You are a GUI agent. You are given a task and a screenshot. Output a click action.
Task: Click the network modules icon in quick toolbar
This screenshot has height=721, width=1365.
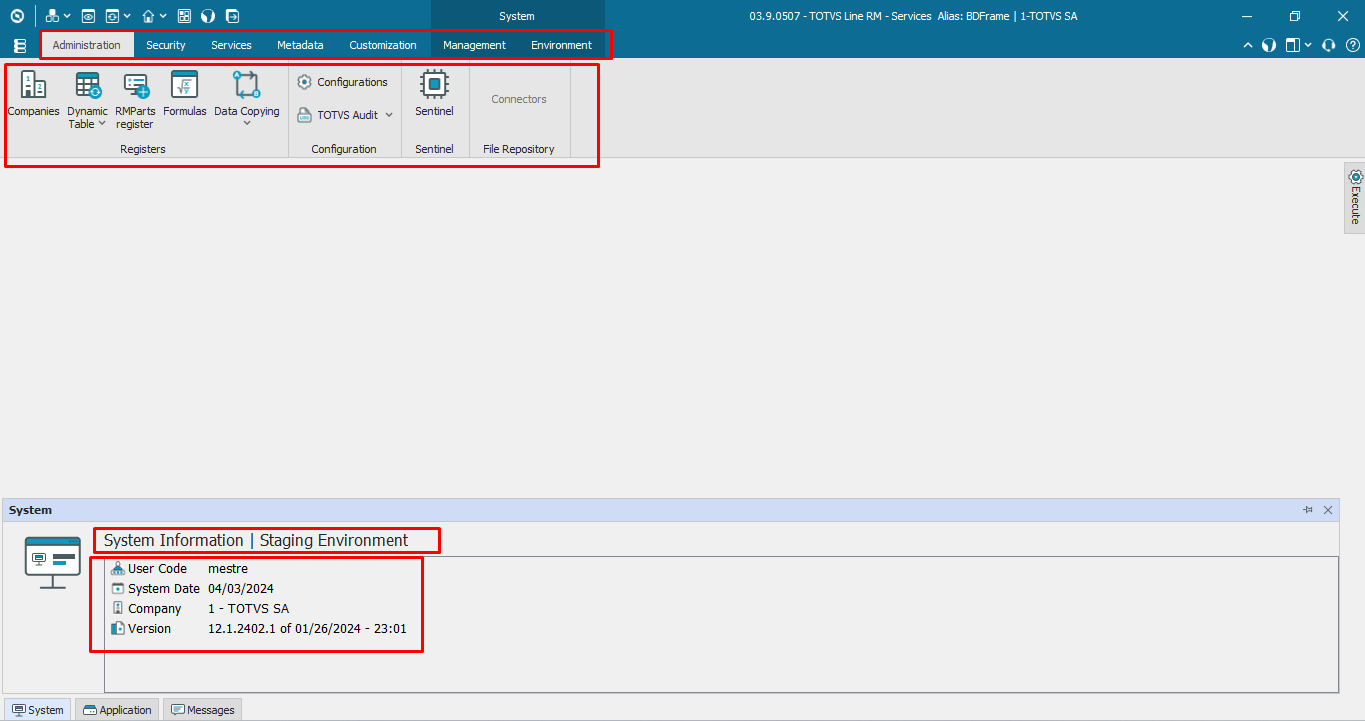click(52, 16)
